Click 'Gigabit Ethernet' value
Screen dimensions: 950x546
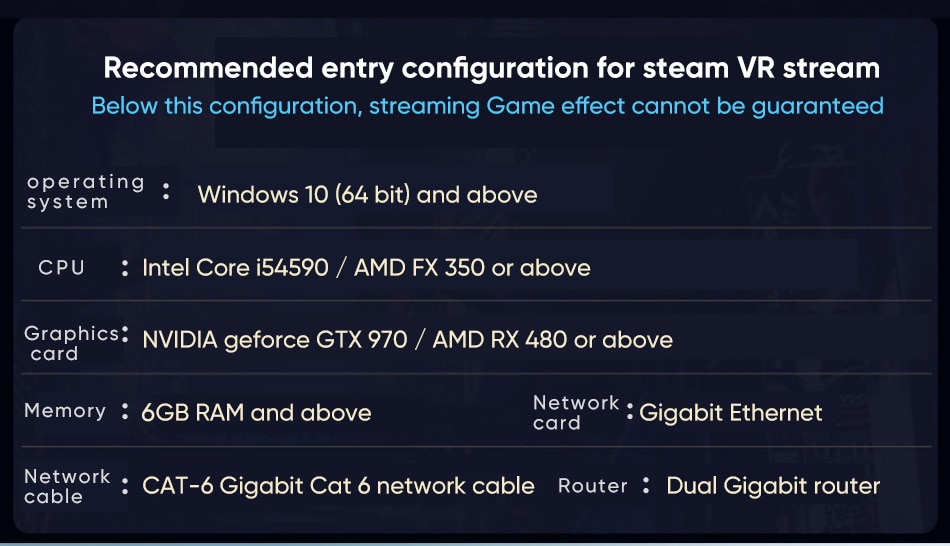click(x=731, y=413)
